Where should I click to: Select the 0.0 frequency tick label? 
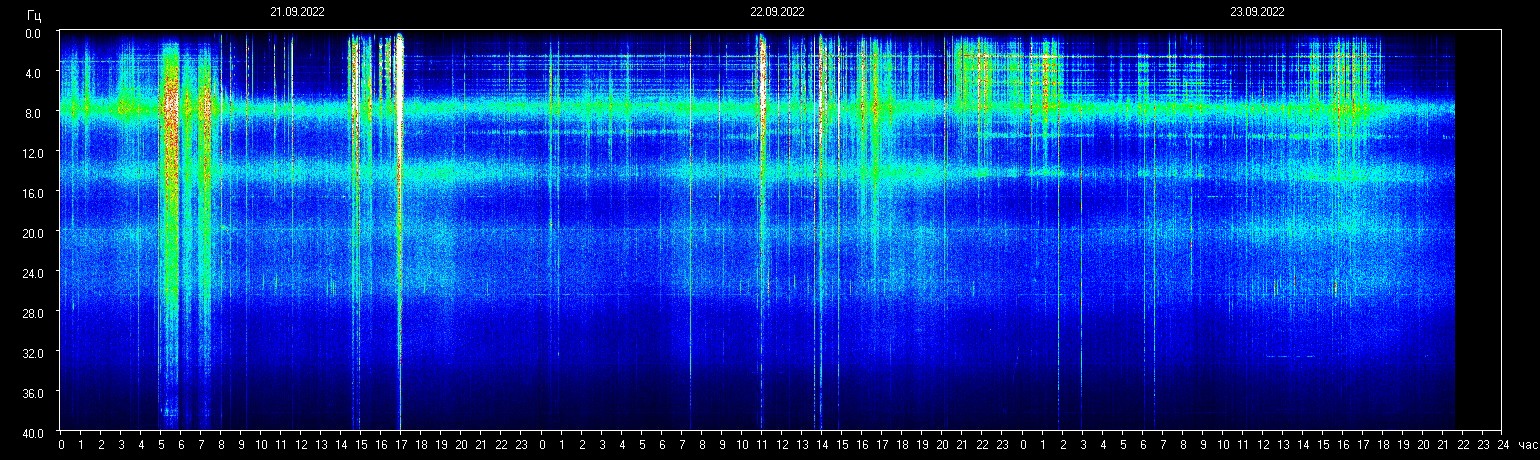(33, 33)
